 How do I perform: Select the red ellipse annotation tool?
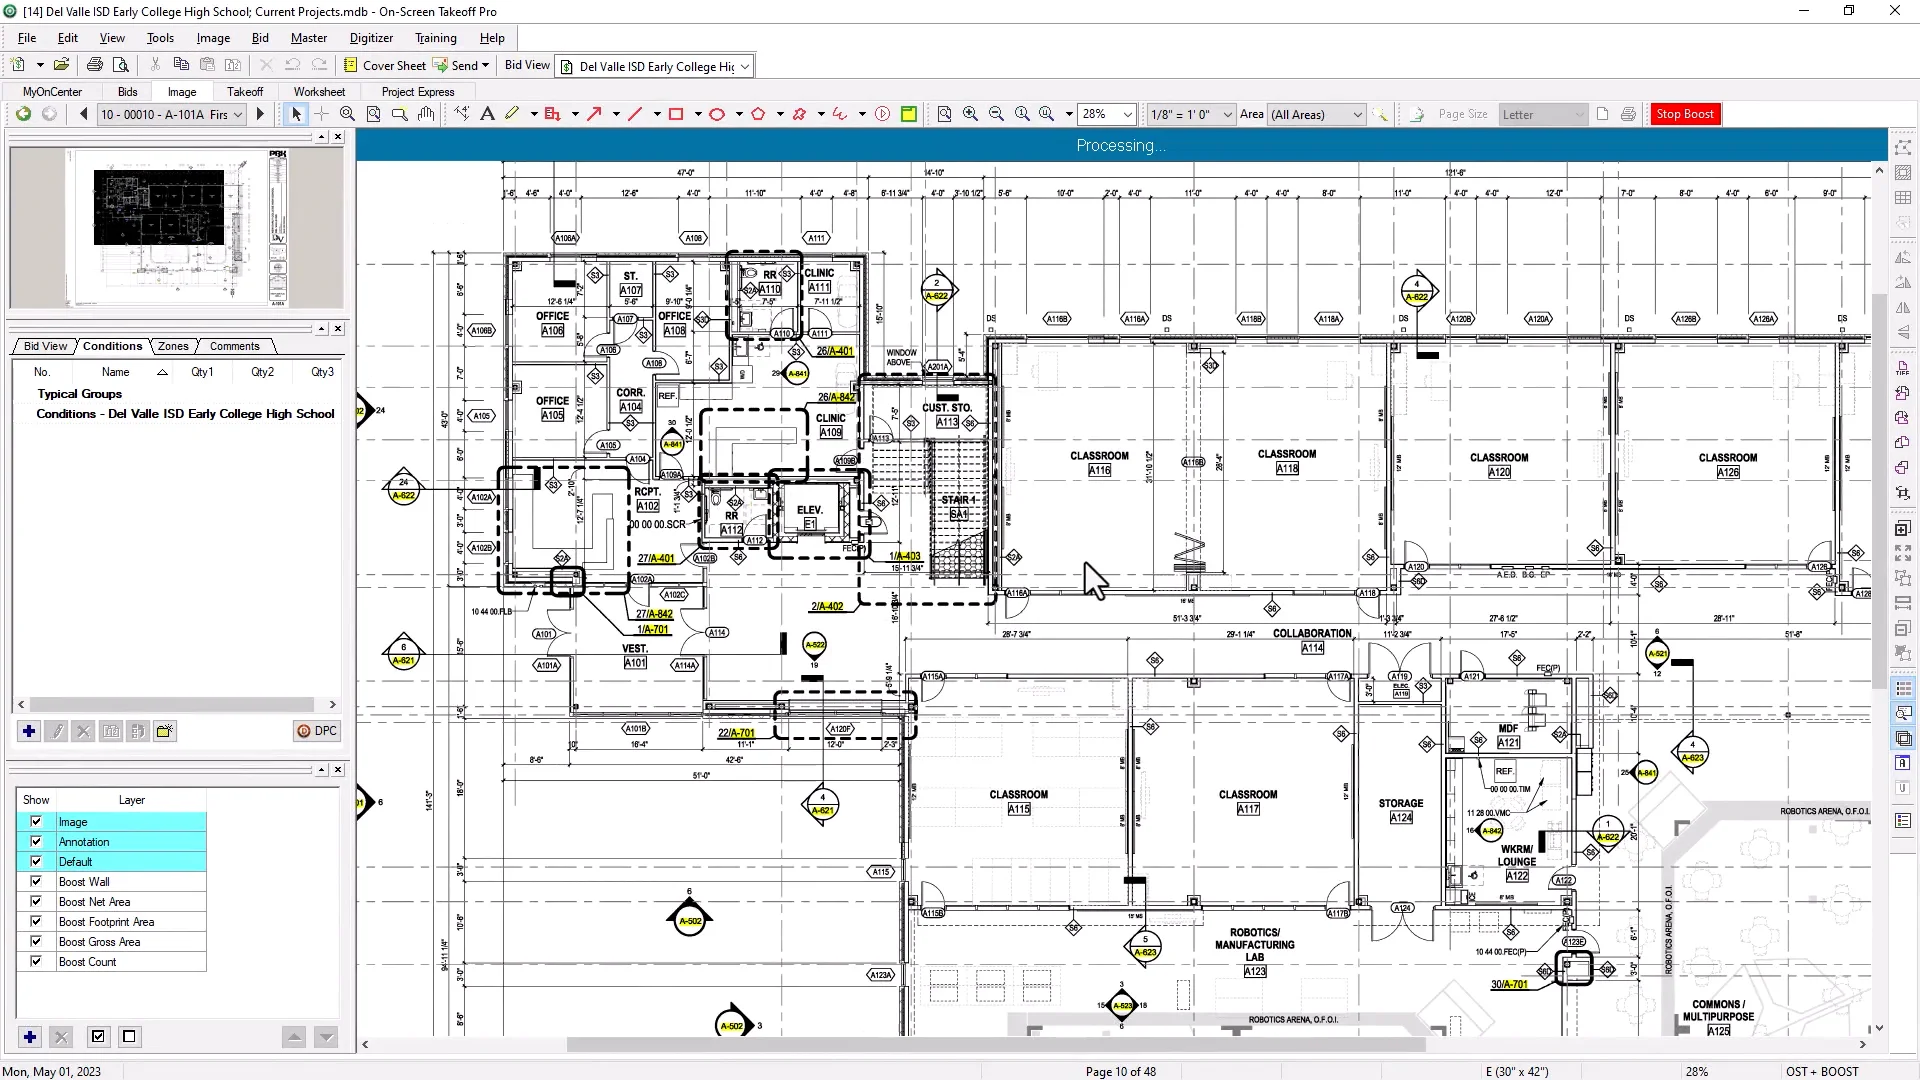point(717,114)
